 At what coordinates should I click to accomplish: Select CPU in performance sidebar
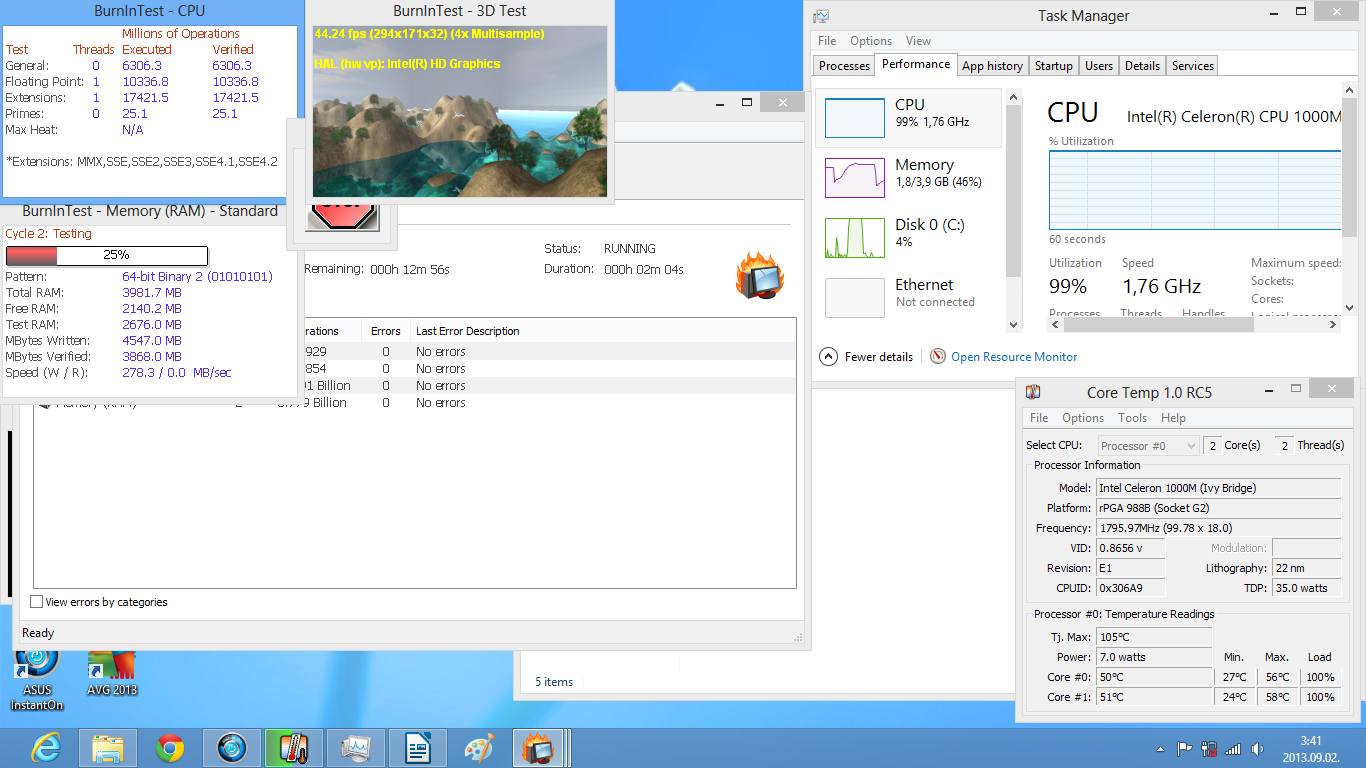pyautogui.click(x=910, y=117)
